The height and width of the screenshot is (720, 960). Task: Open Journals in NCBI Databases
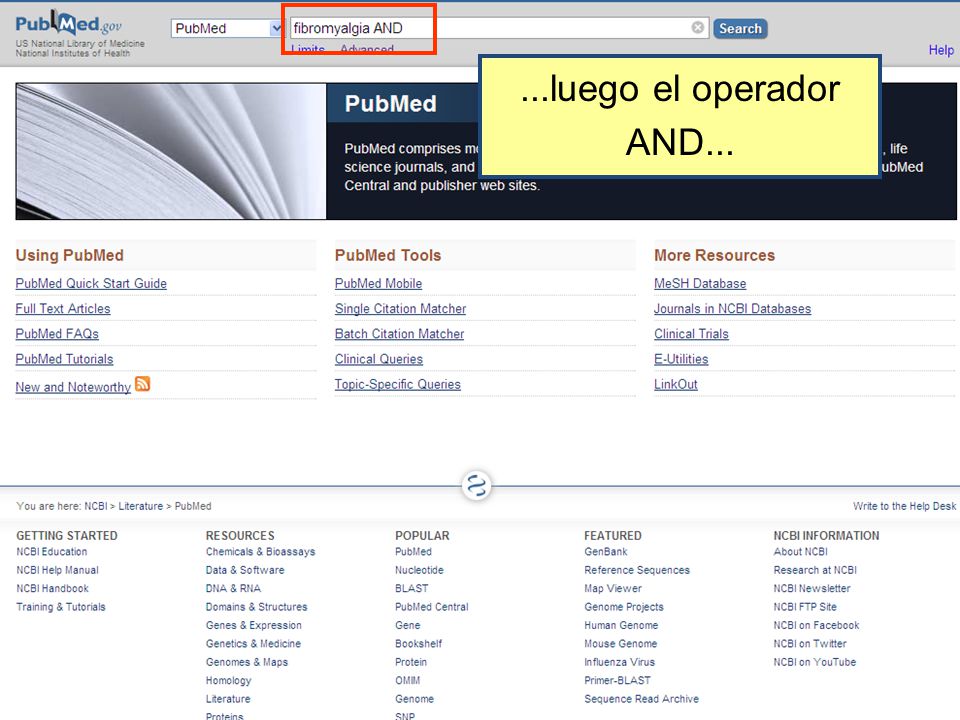coord(732,309)
